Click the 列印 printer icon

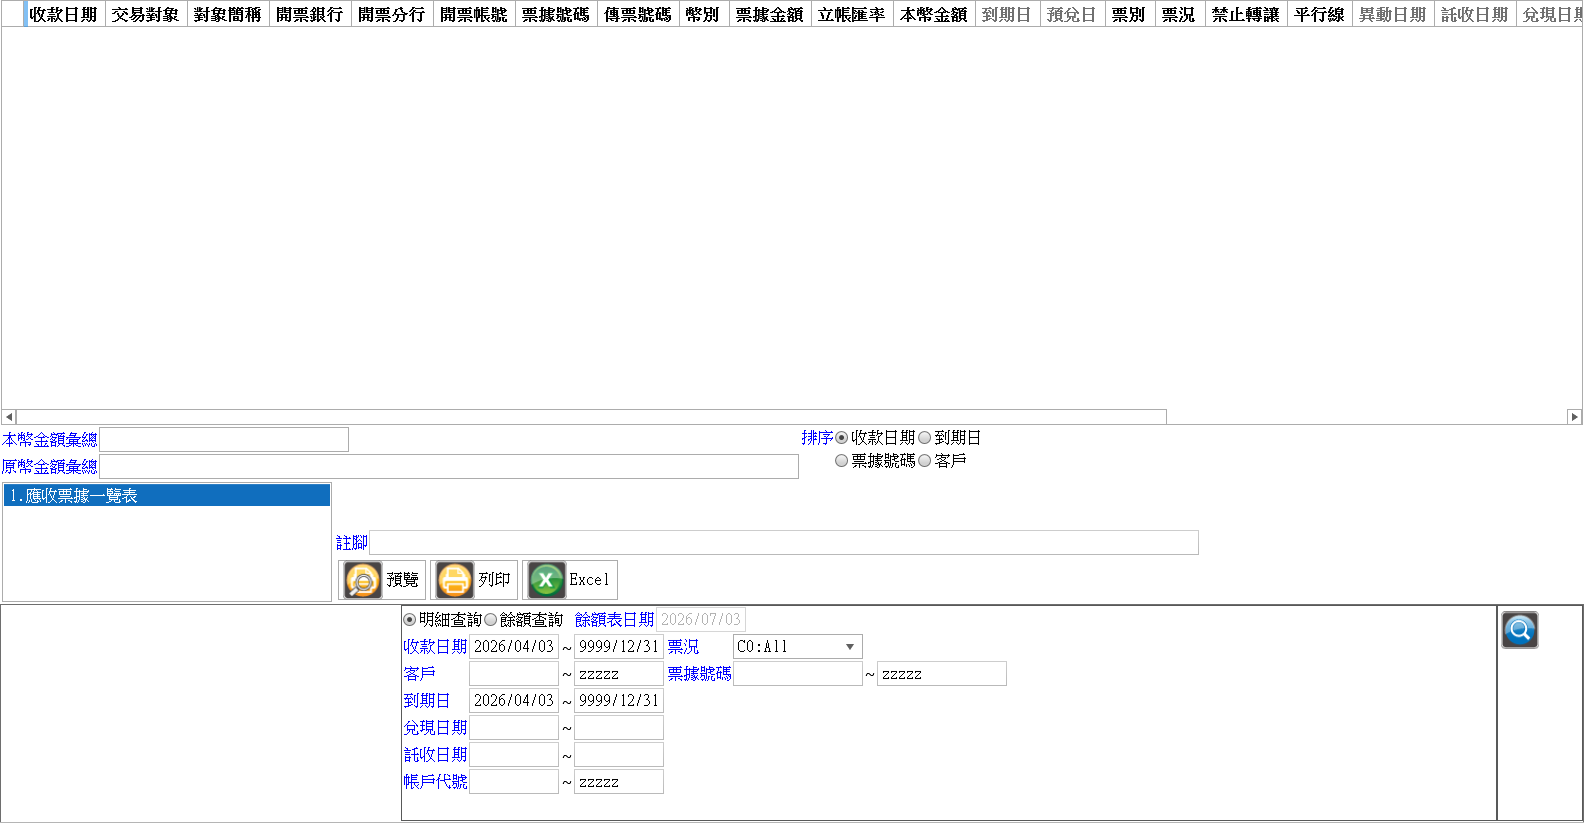click(454, 580)
